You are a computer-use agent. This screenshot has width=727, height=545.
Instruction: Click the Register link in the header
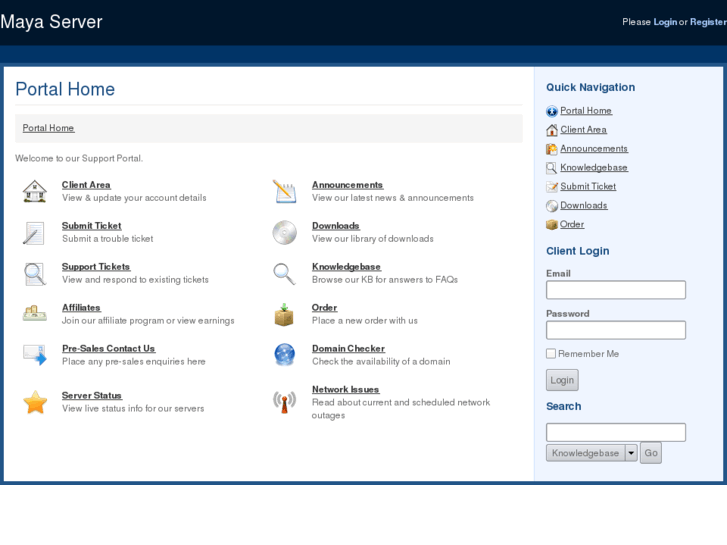tap(708, 22)
